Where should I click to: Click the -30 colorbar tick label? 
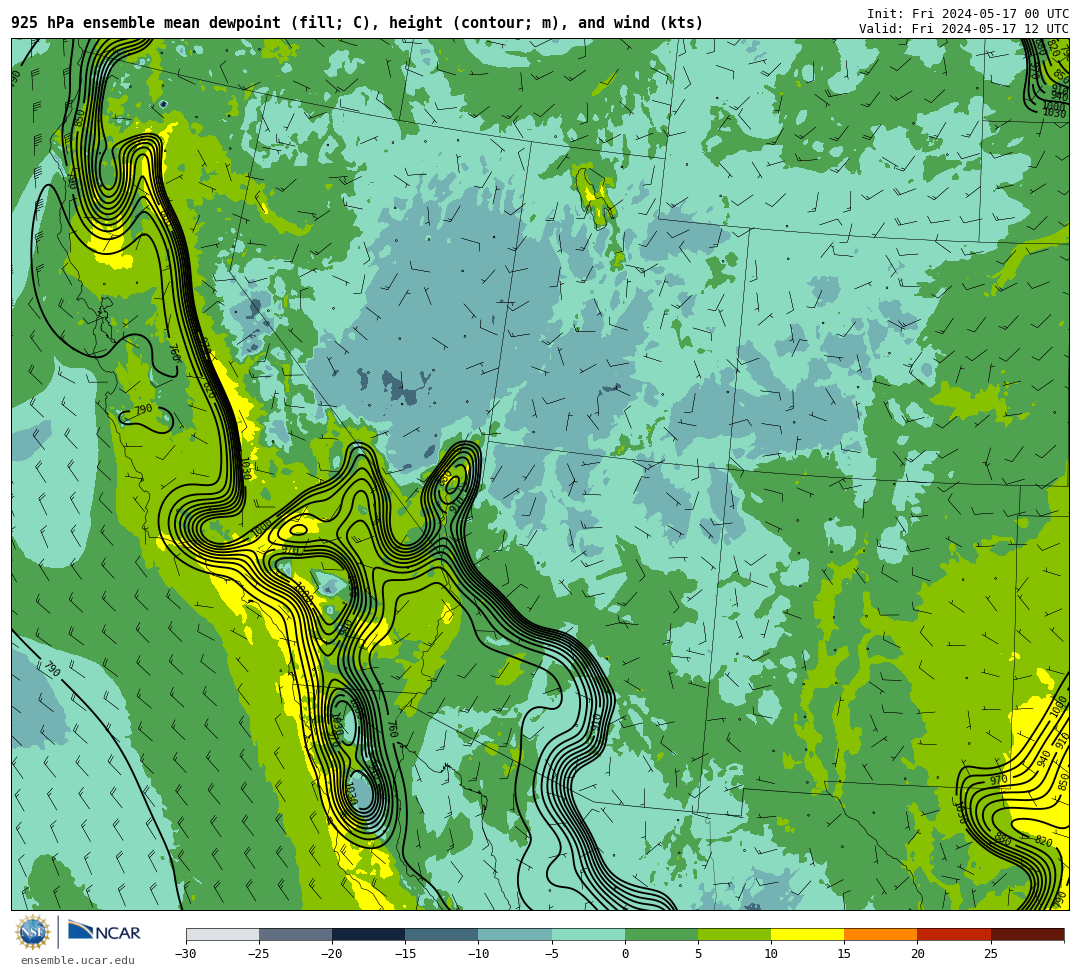click(186, 954)
